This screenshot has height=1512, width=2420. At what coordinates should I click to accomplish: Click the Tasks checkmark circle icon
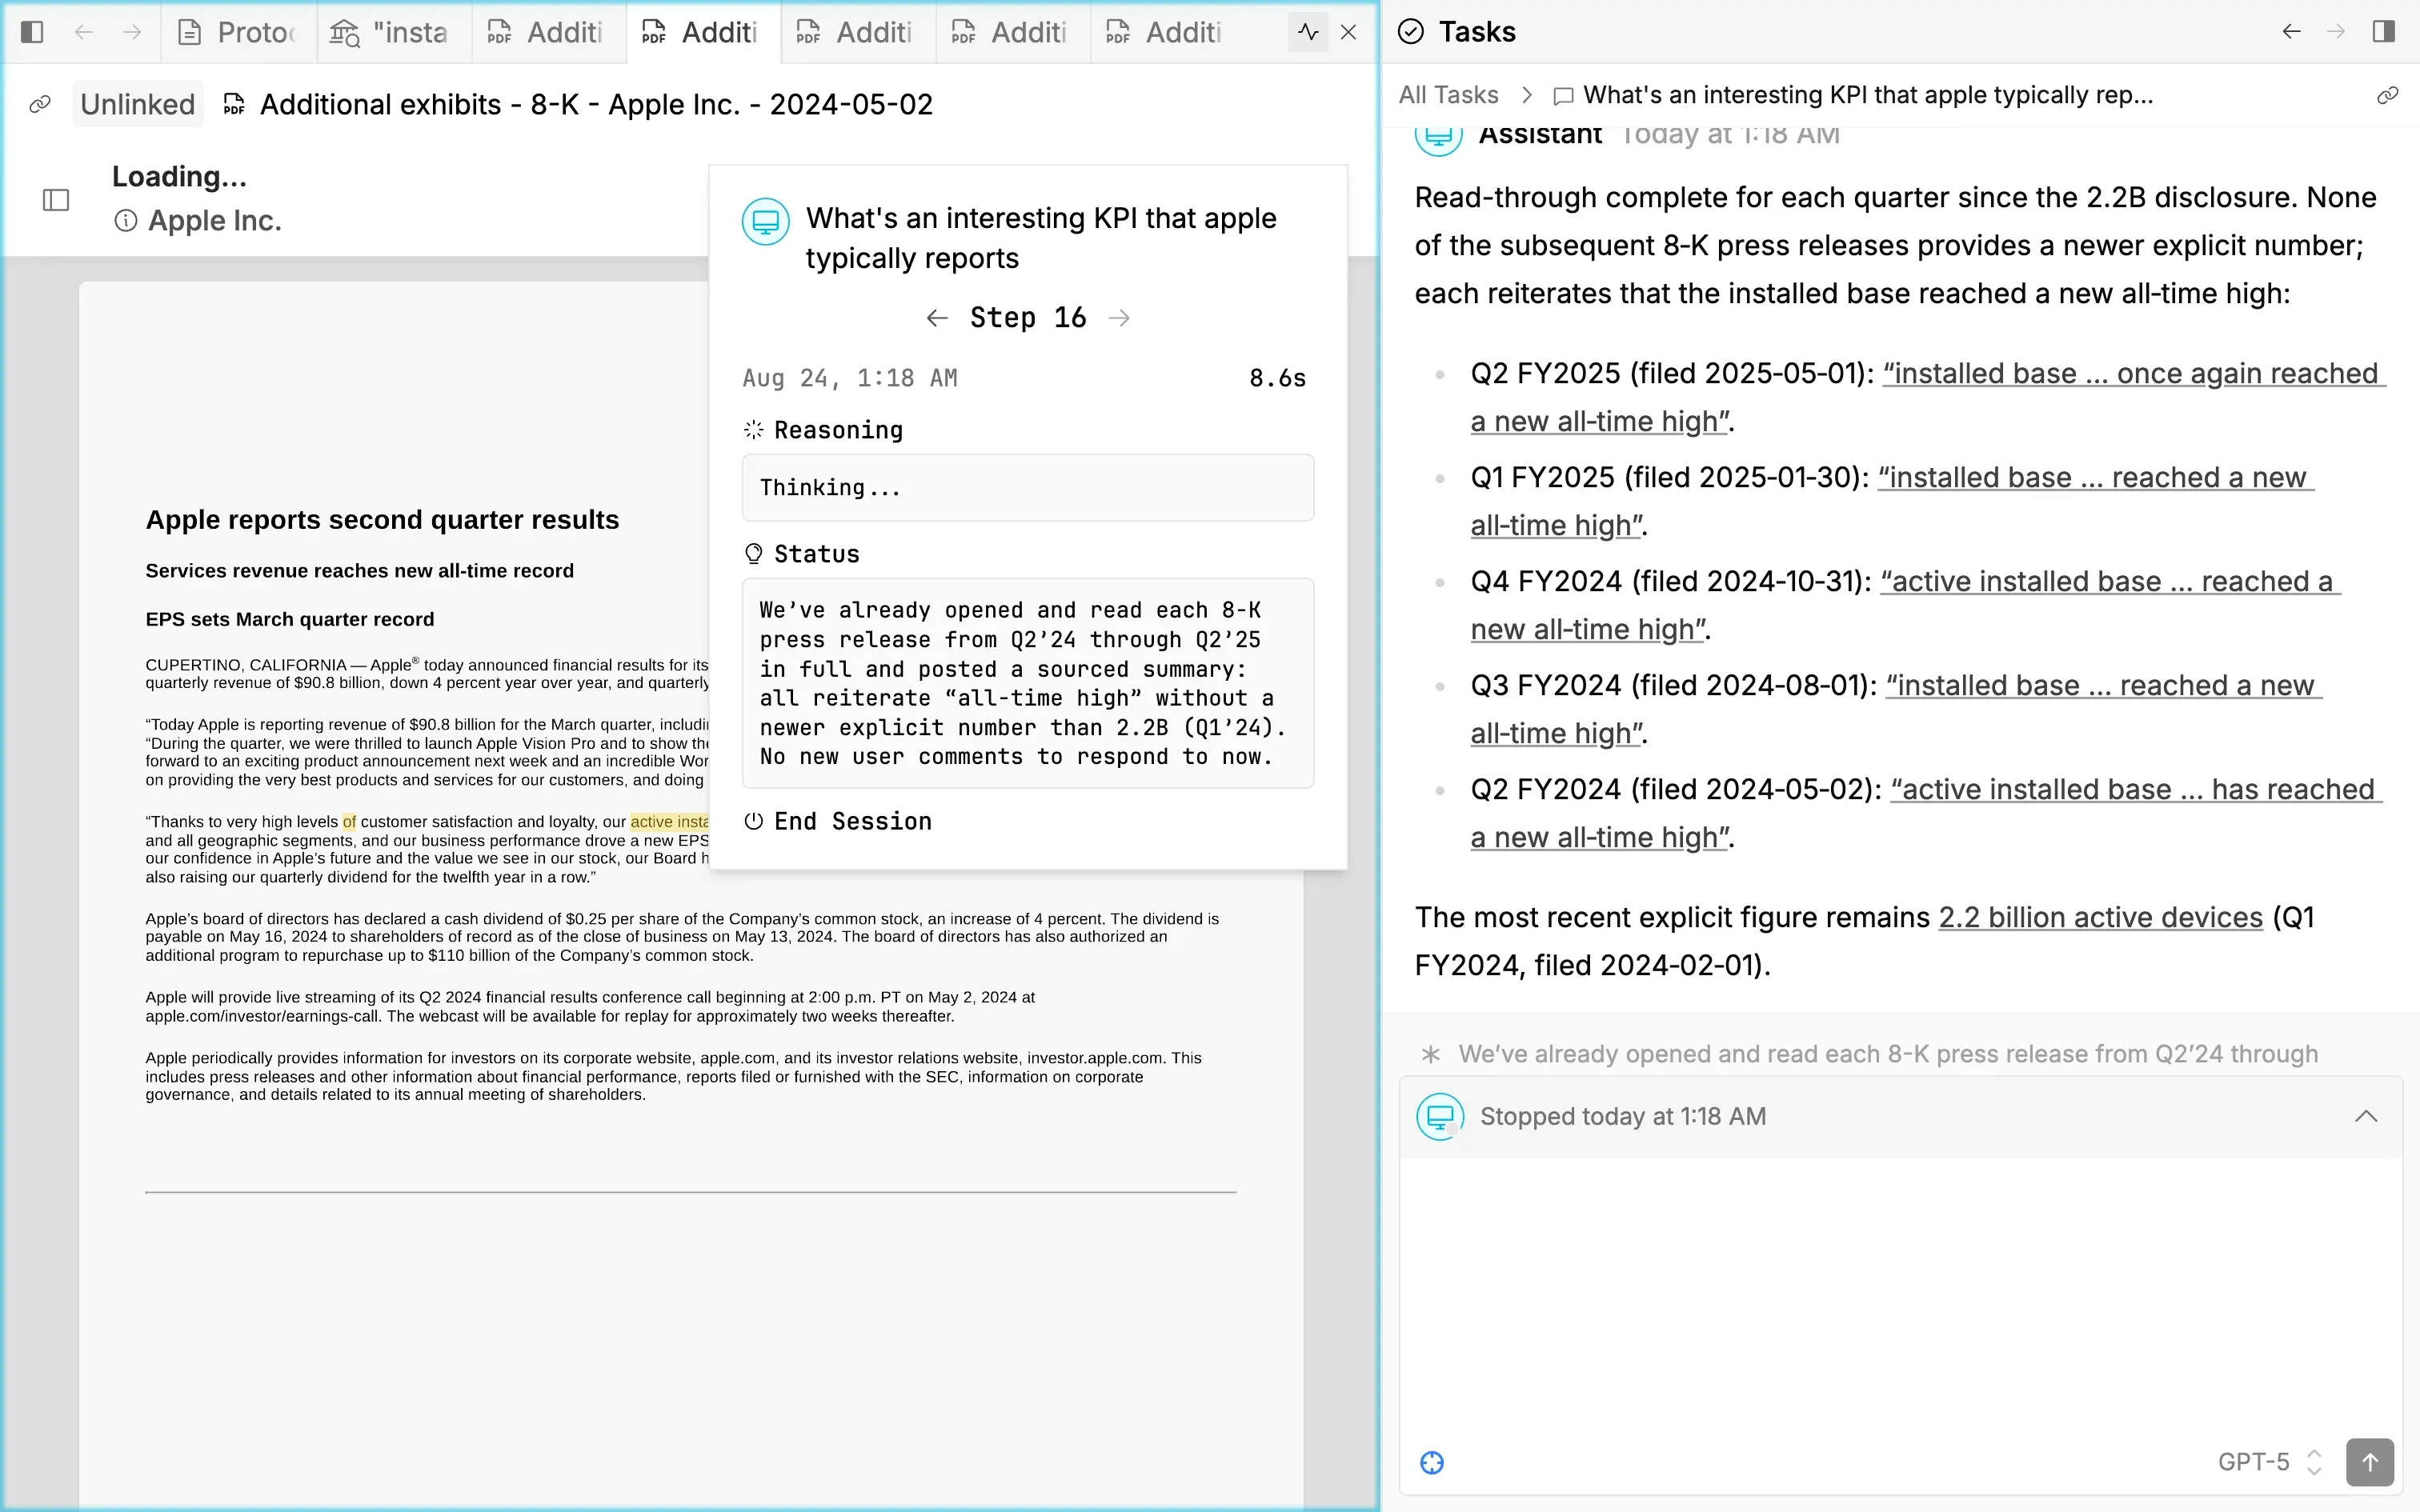(x=1410, y=31)
